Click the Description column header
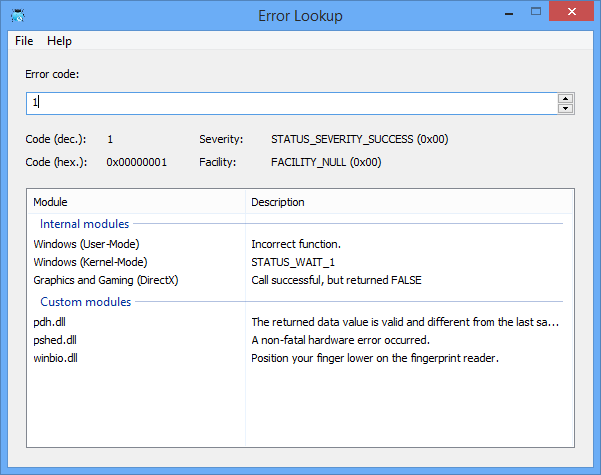601x475 pixels. pos(409,202)
